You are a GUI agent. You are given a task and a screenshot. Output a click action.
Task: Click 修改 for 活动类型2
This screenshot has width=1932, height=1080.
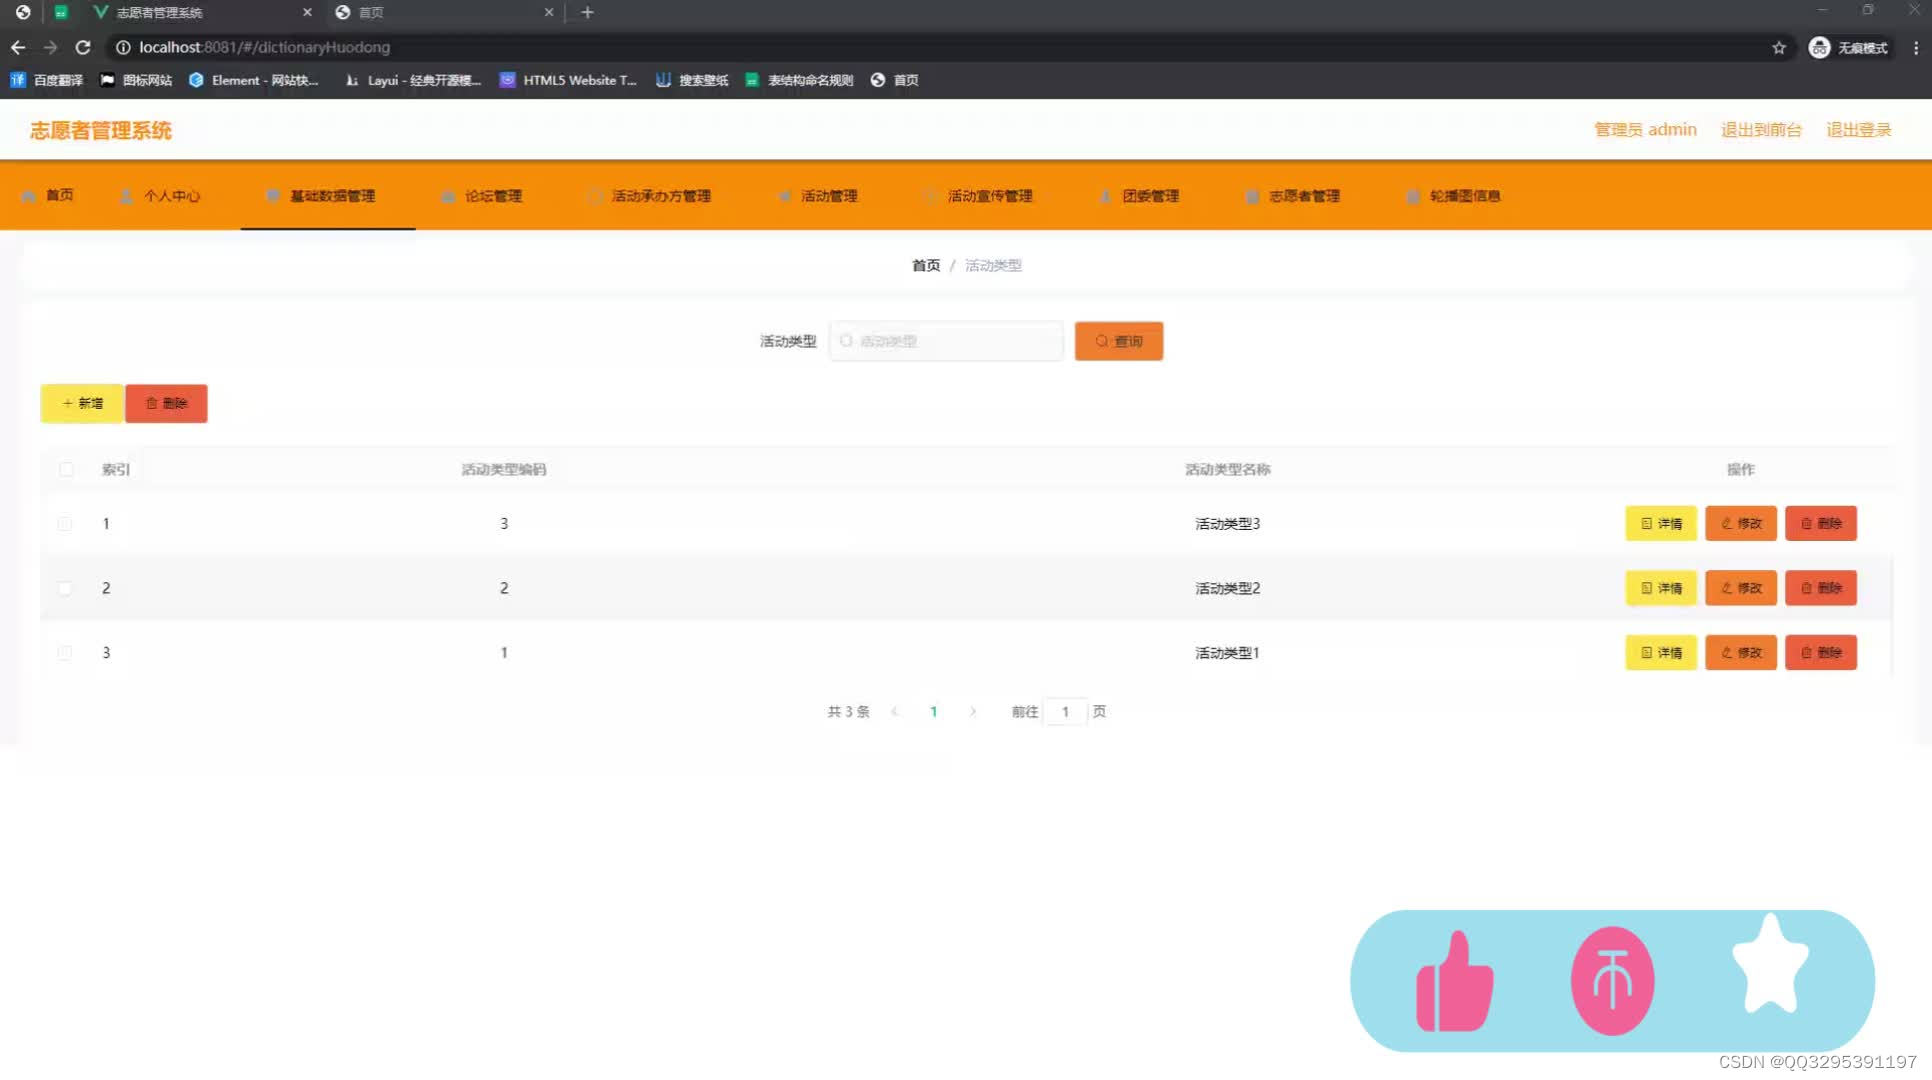pyautogui.click(x=1741, y=588)
